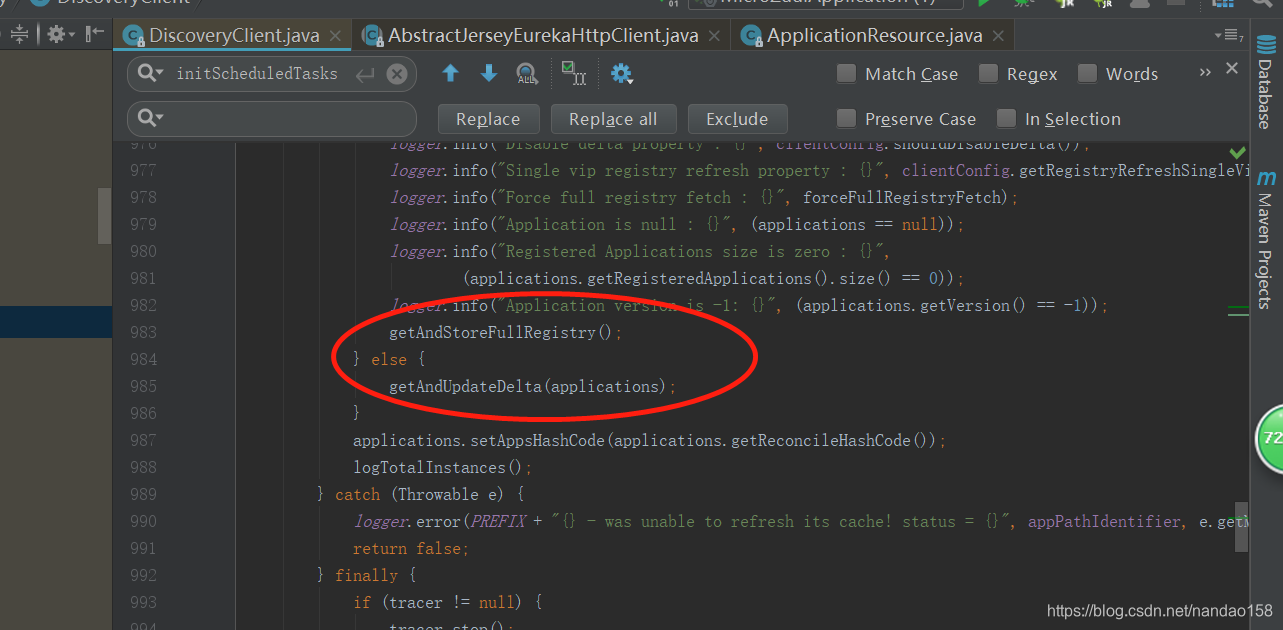Close the ApplicationResource.java tab
The image size is (1283, 630).
coord(997,37)
